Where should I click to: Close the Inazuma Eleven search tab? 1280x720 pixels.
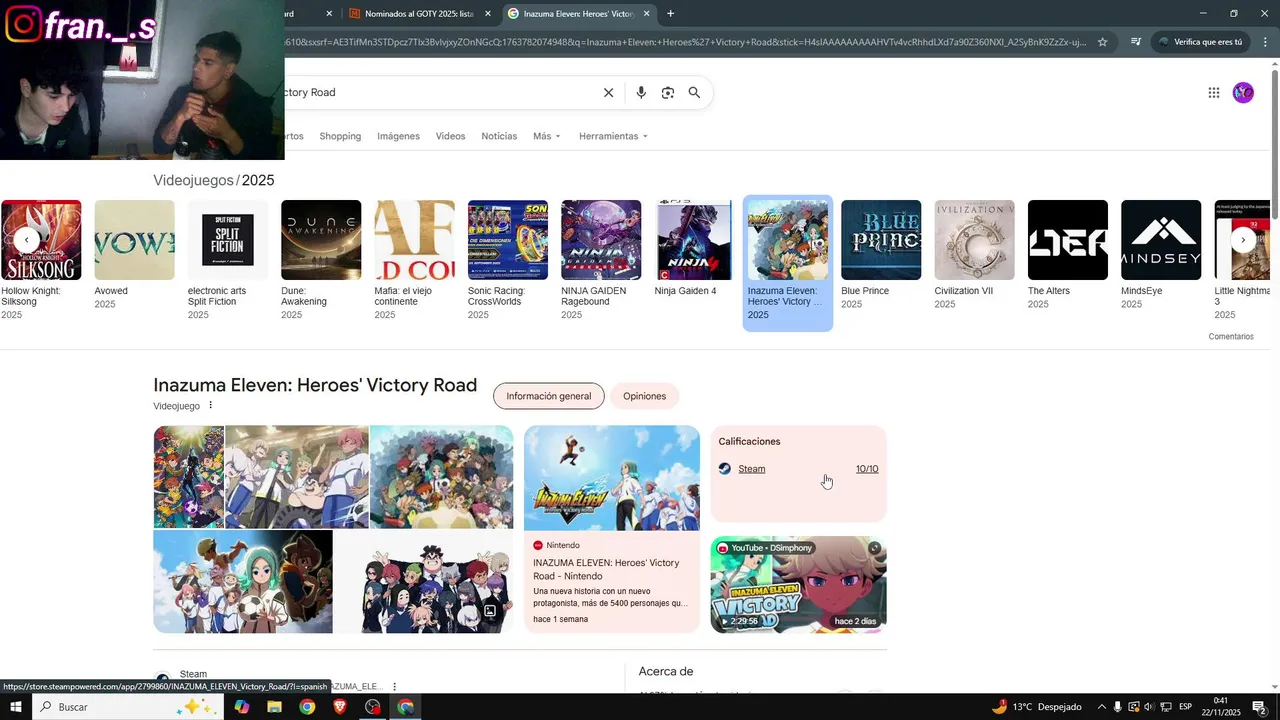(646, 14)
